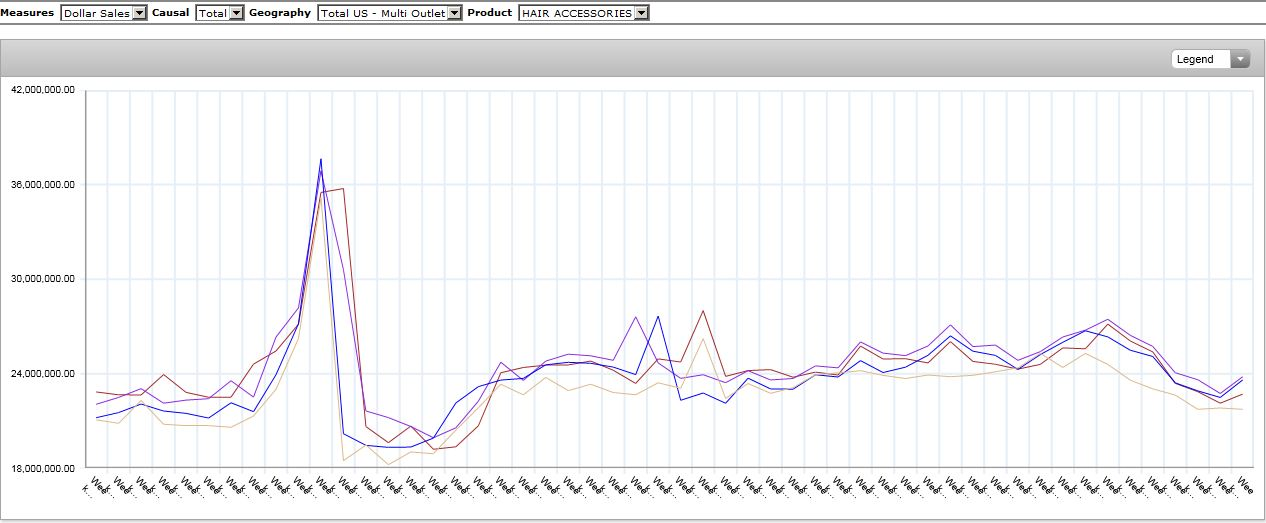
Task: Expand the Causal dropdown set to Total
Action: tap(220, 13)
